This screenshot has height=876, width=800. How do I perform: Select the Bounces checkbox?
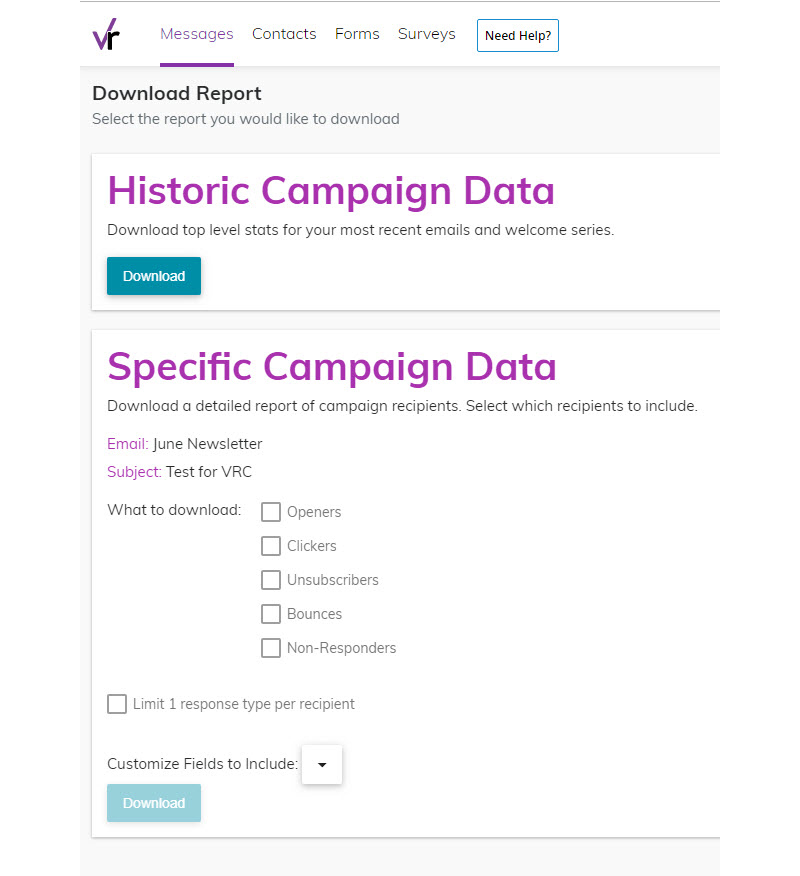[x=271, y=614]
